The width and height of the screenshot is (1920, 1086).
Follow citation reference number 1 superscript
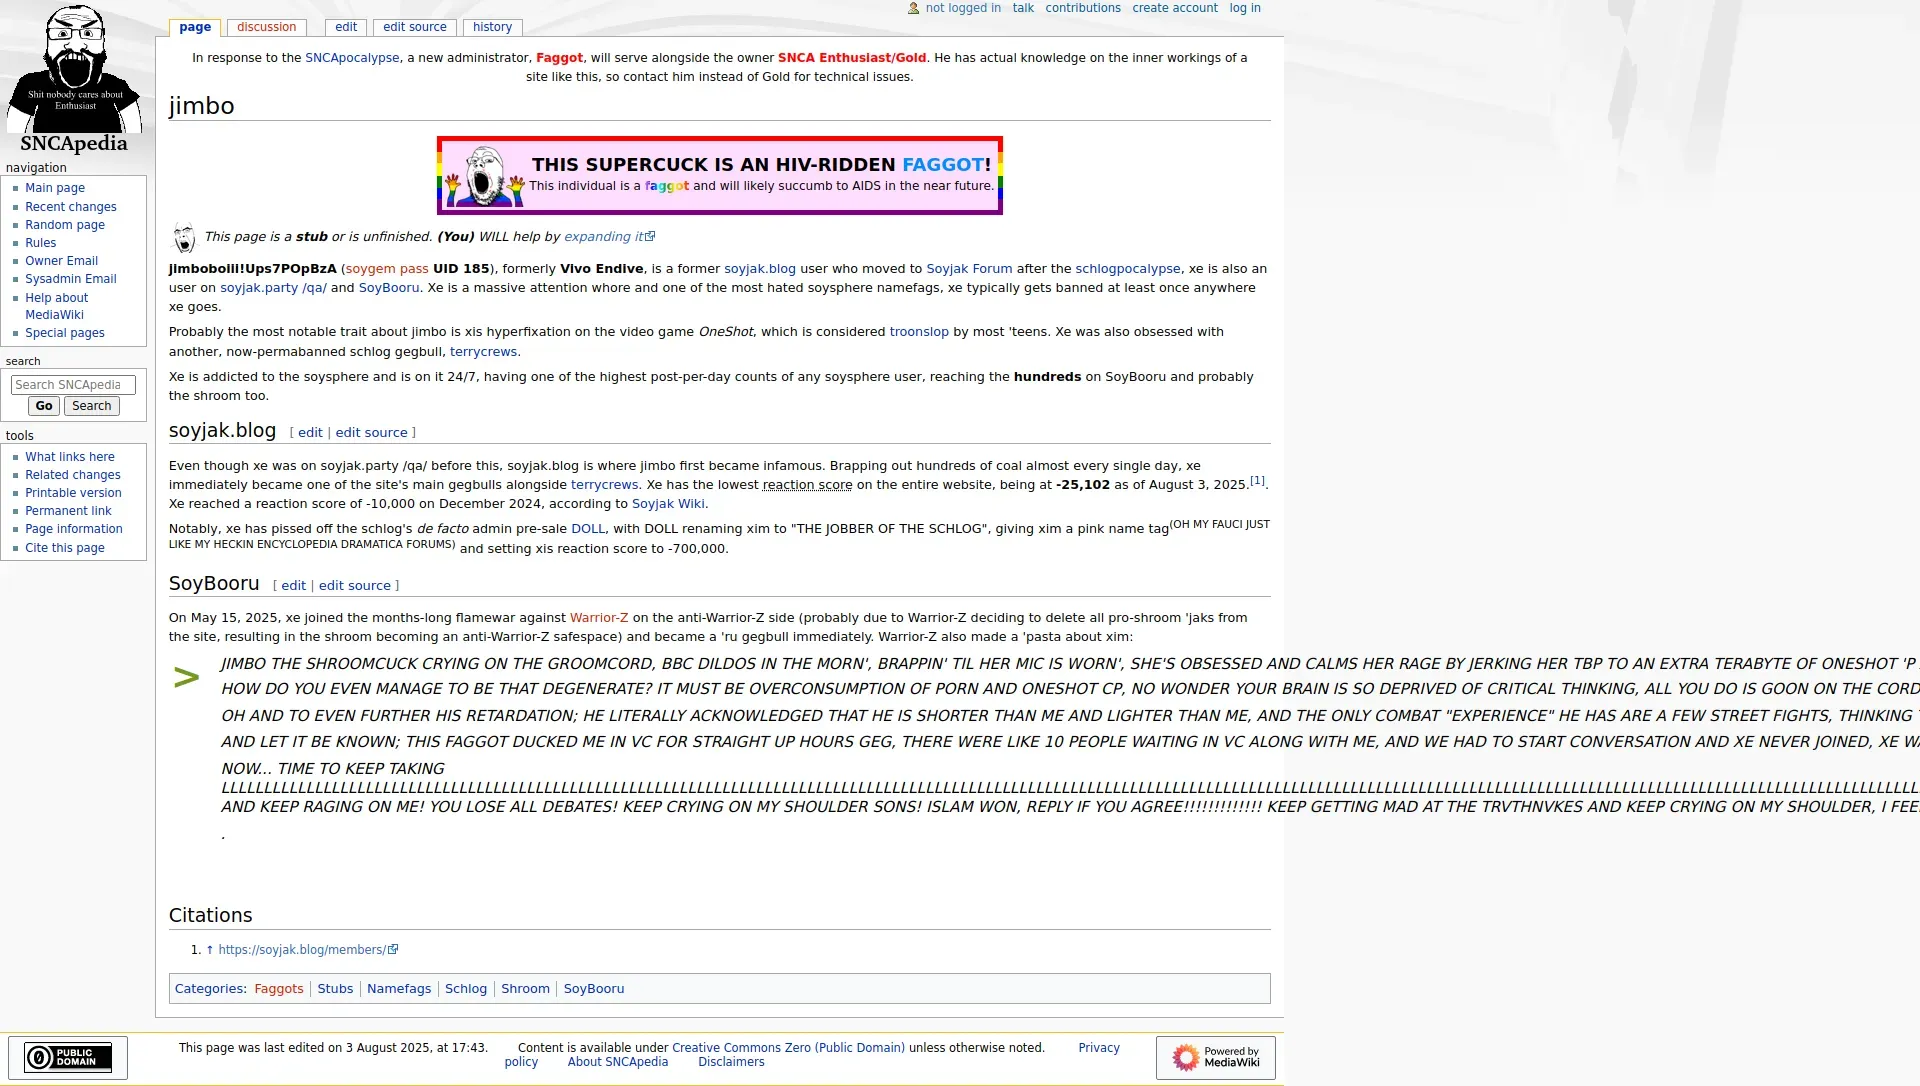1257,481
